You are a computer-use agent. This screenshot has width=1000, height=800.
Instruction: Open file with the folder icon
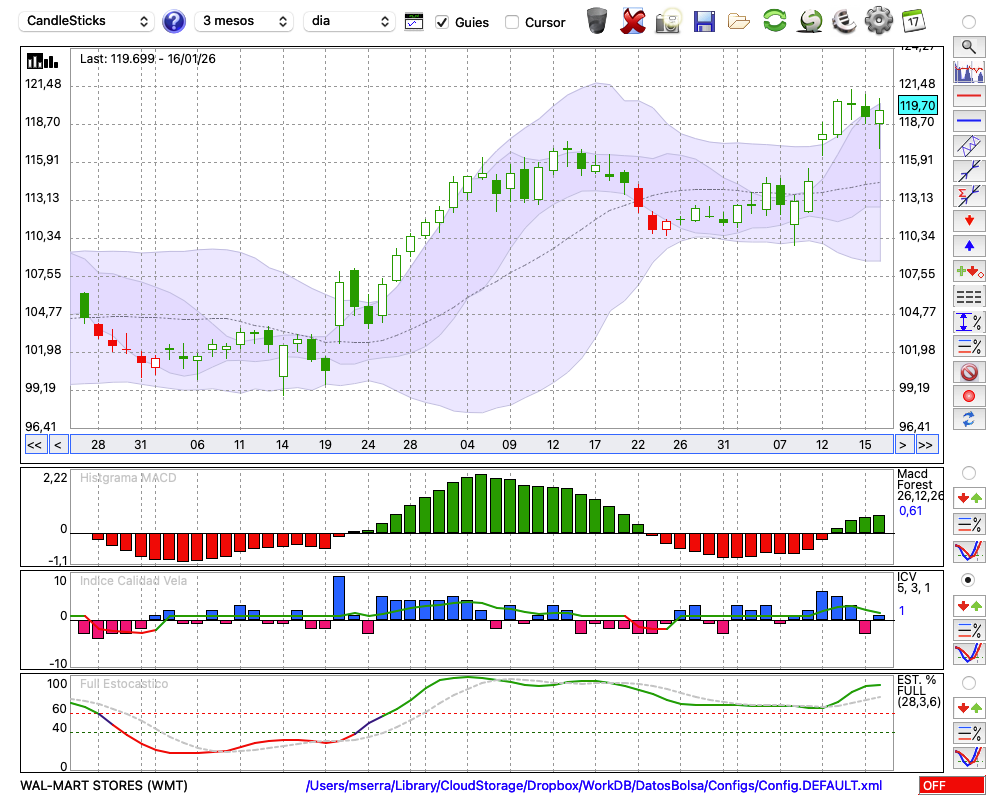[x=739, y=22]
